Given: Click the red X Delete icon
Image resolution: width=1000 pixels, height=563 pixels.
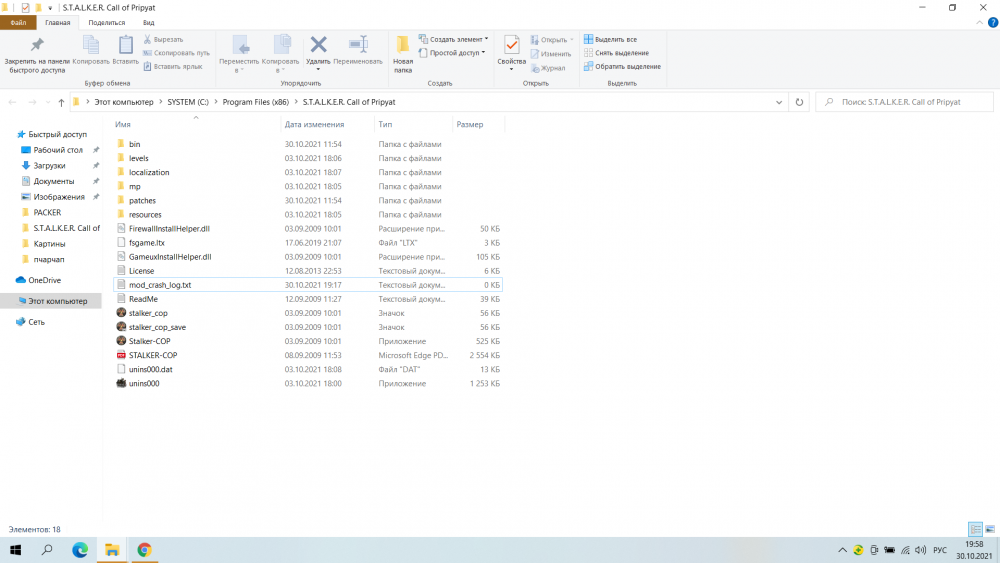Looking at the screenshot, I should pos(318,45).
